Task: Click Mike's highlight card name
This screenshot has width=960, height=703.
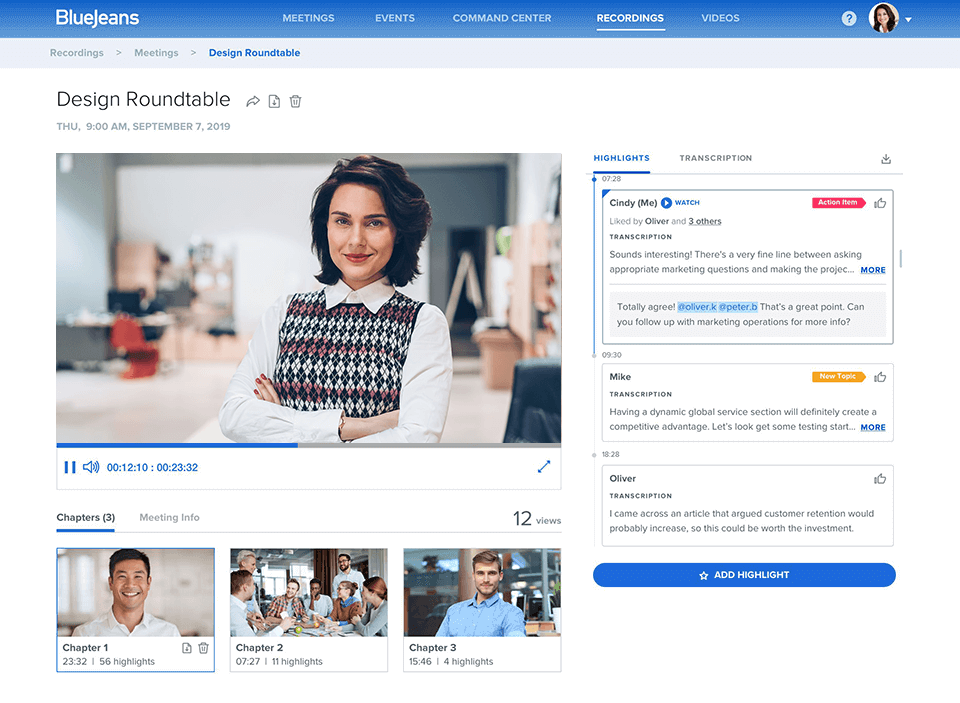Action: [620, 377]
